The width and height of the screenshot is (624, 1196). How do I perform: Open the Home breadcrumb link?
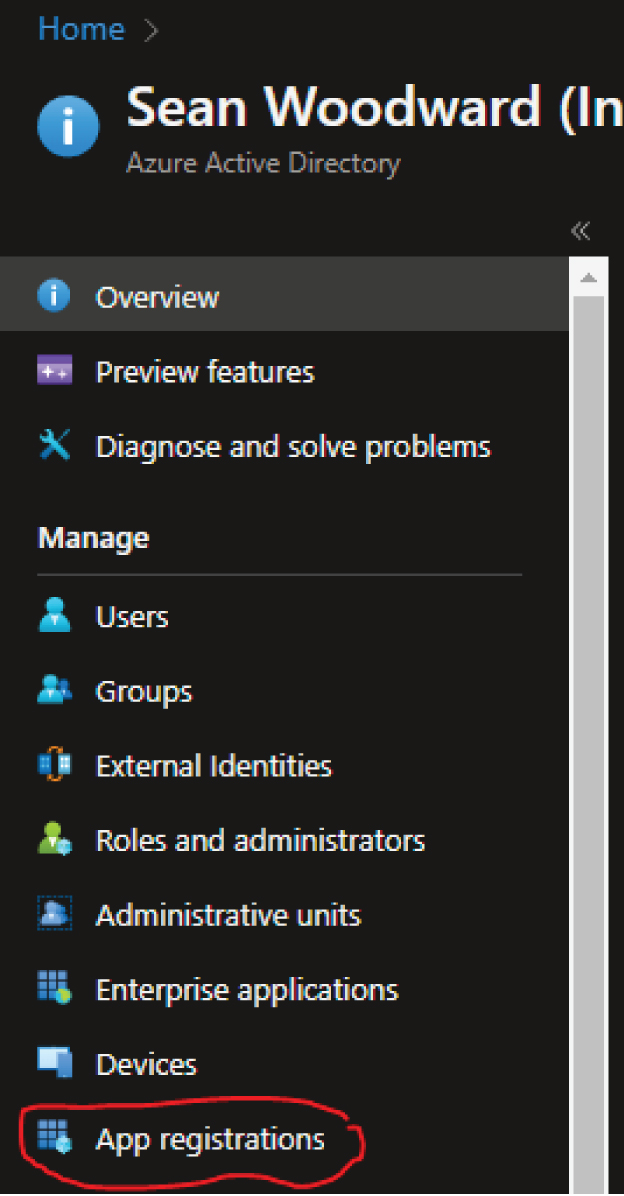click(81, 29)
